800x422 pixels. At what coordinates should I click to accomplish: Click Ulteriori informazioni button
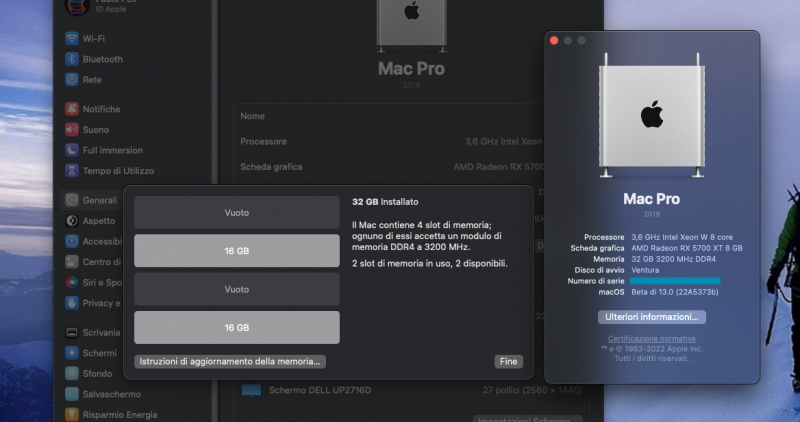tap(652, 317)
